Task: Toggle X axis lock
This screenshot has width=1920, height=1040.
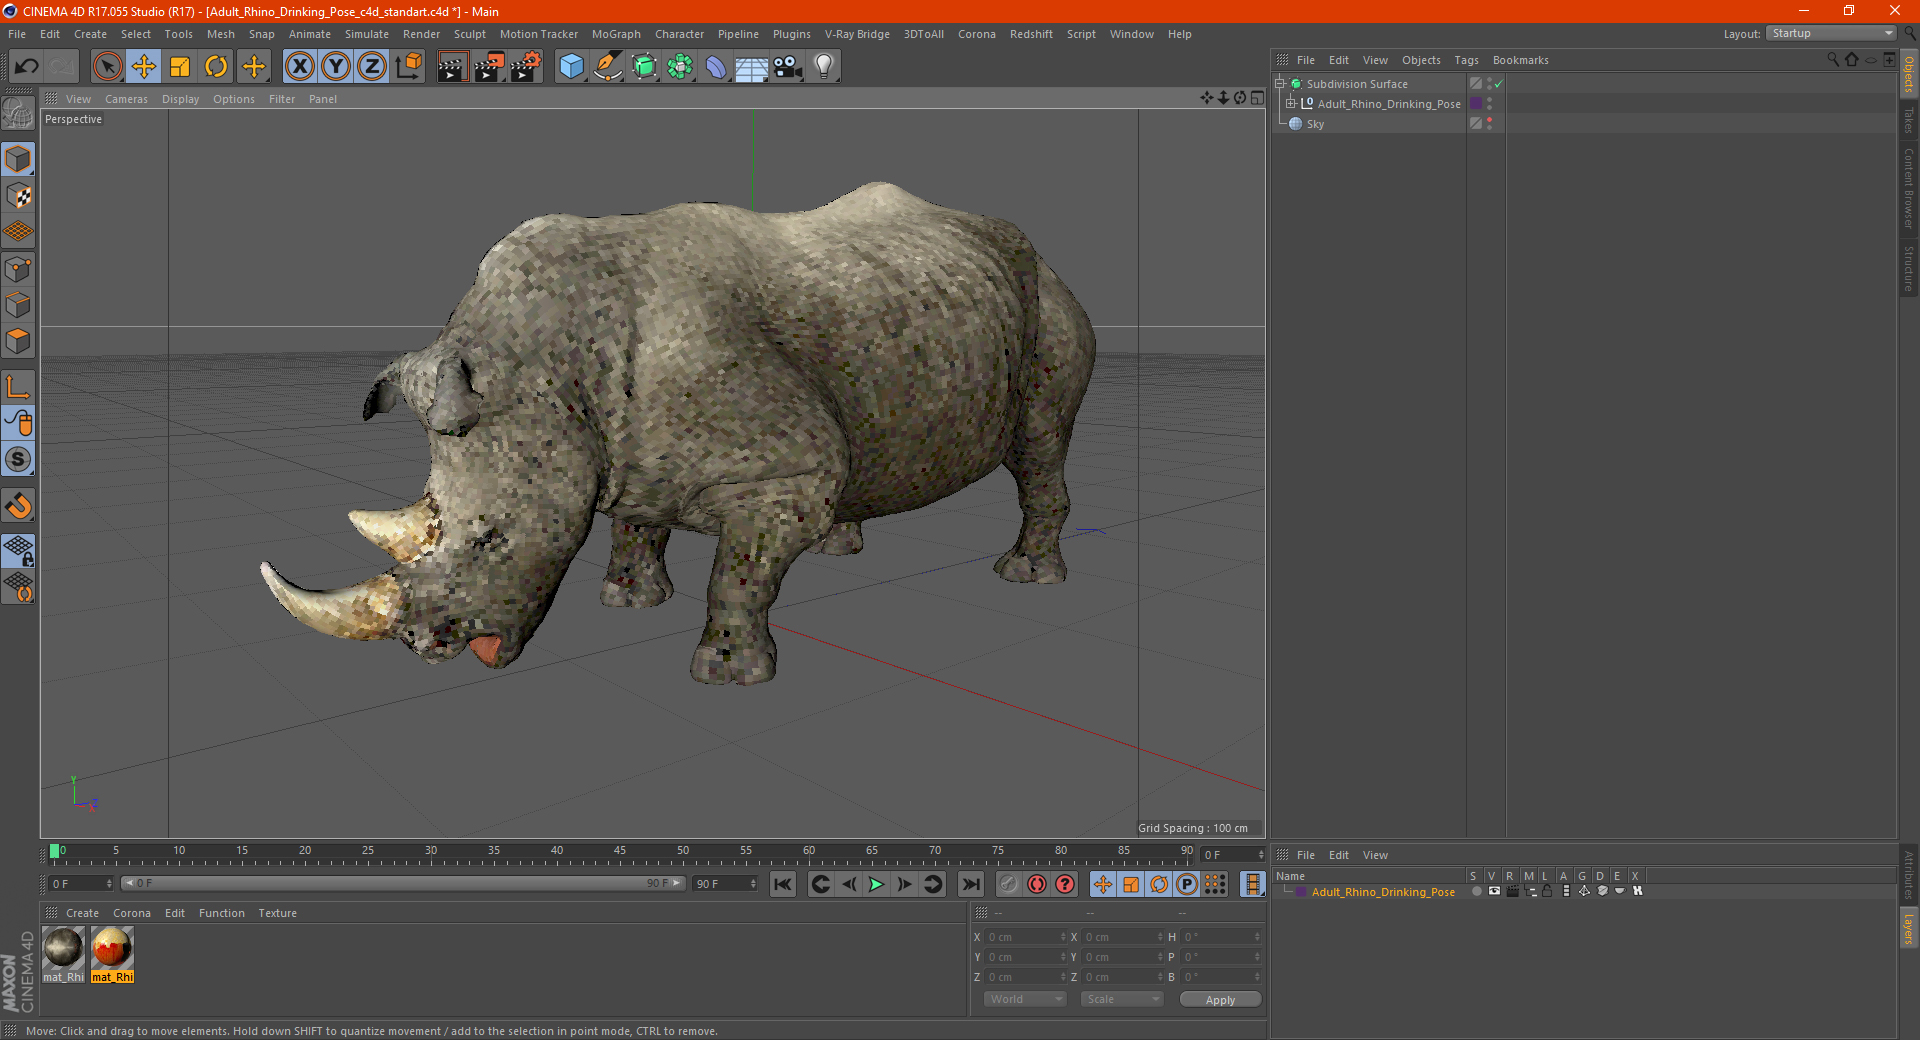Action: point(299,67)
